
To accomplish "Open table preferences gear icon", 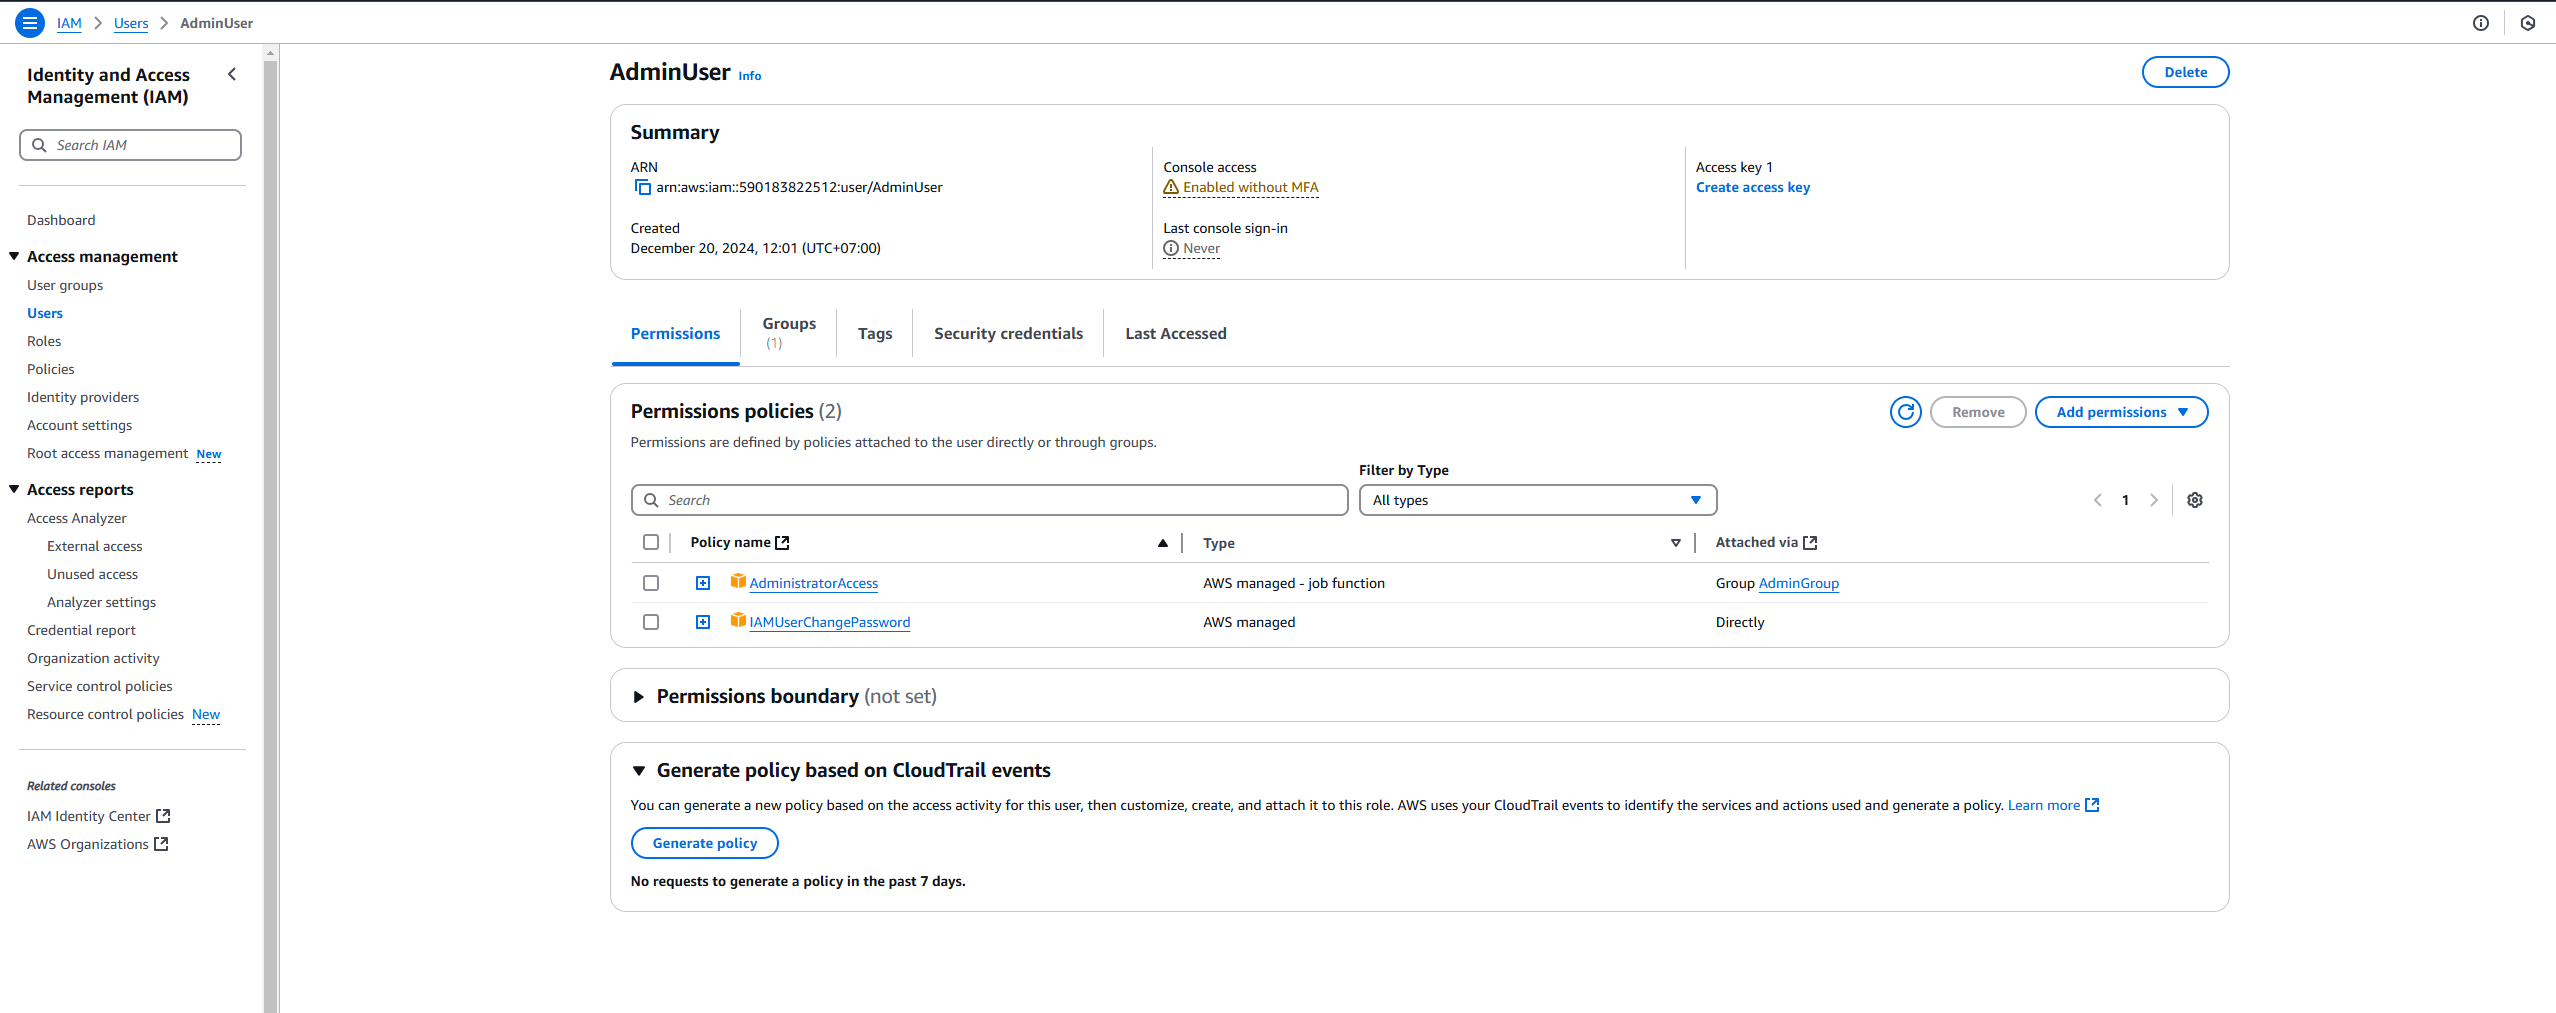I will click(x=2194, y=500).
